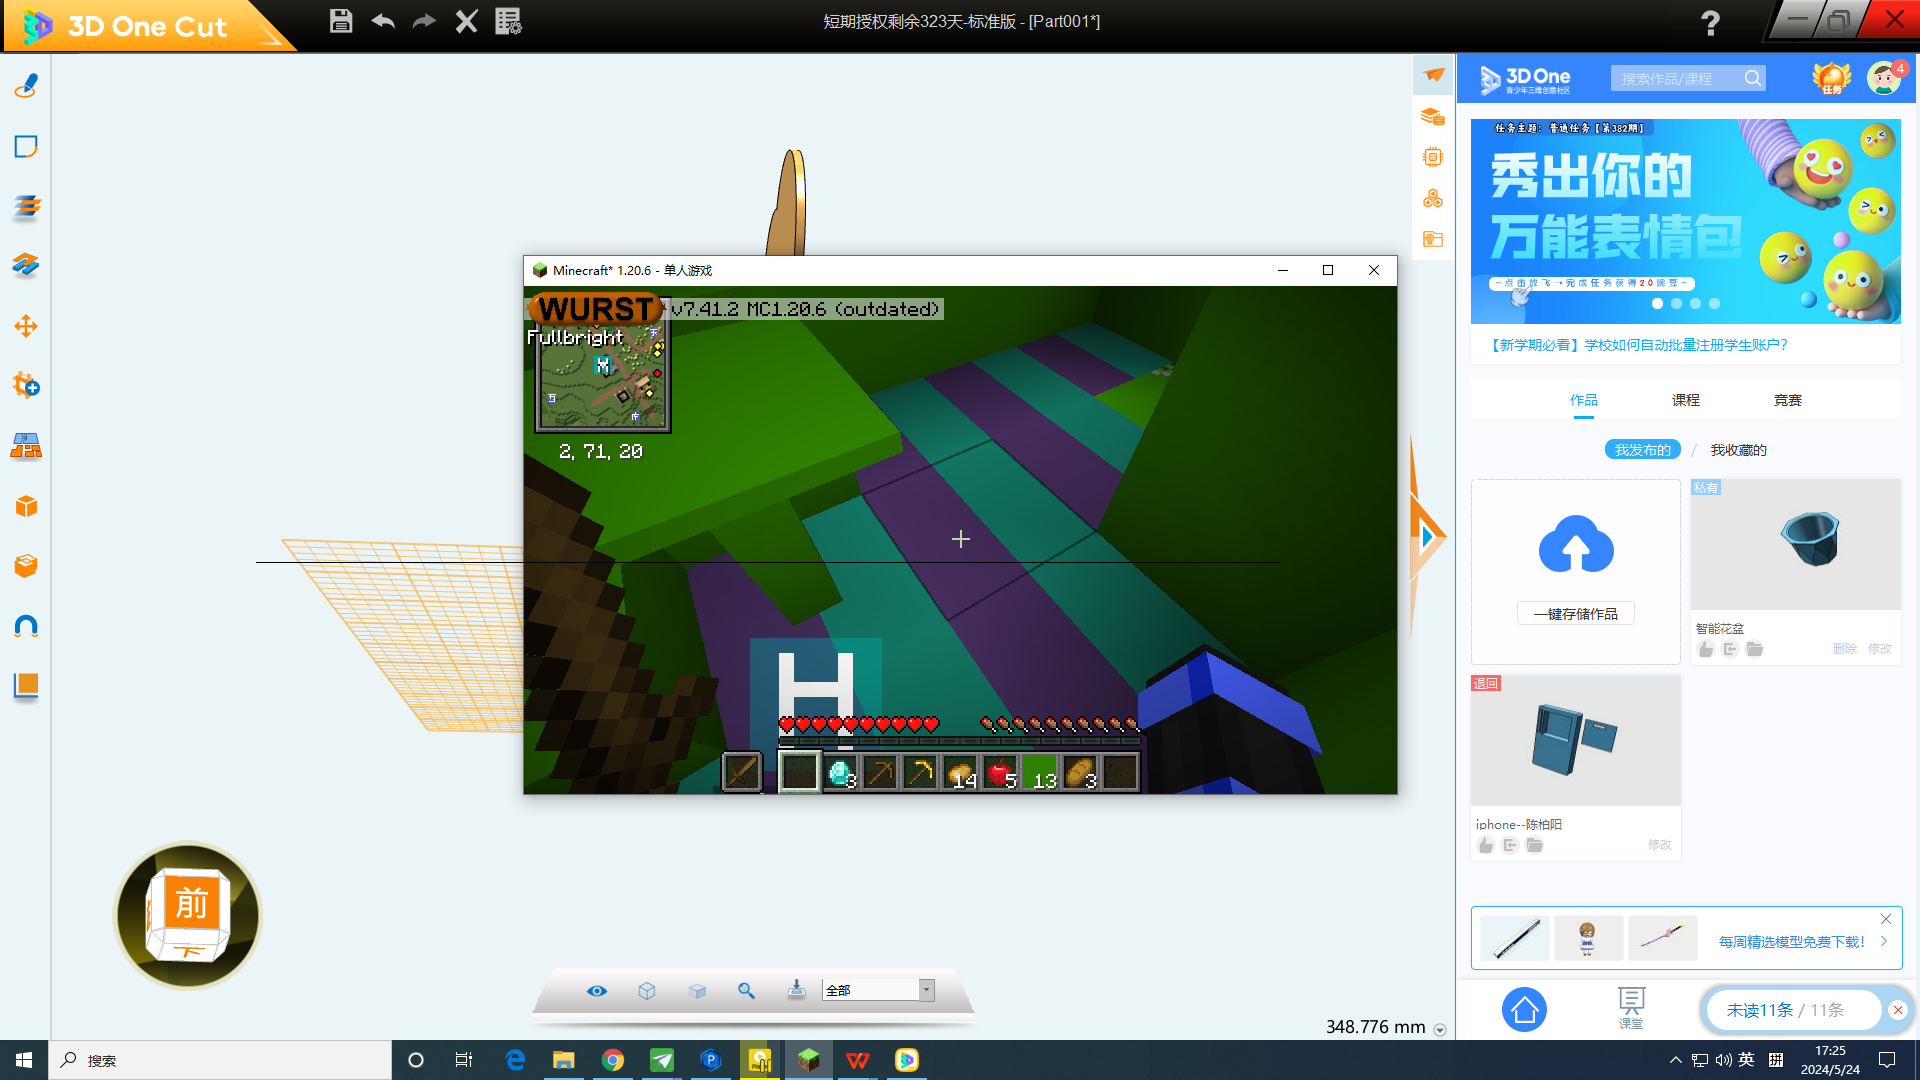Select the magnet snap tool
Image resolution: width=1920 pixels, height=1080 pixels.
[26, 627]
